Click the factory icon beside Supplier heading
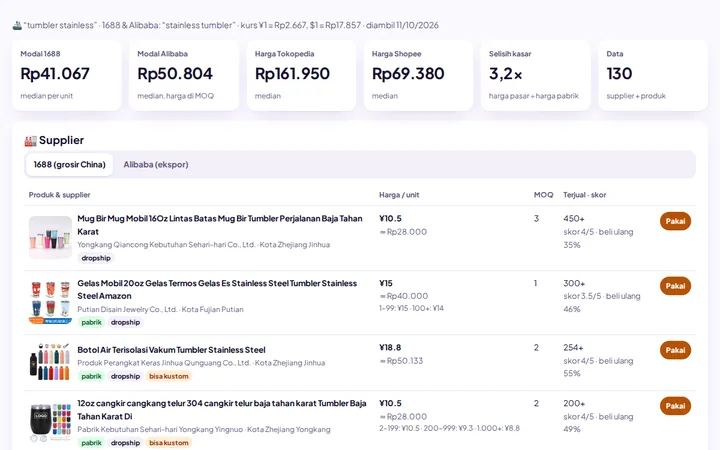This screenshot has height=450, width=720. pos(30,141)
